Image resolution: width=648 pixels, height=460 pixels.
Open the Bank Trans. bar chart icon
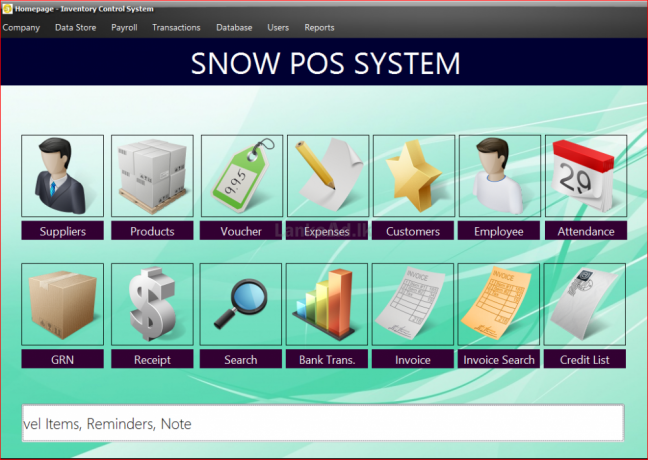click(x=327, y=304)
